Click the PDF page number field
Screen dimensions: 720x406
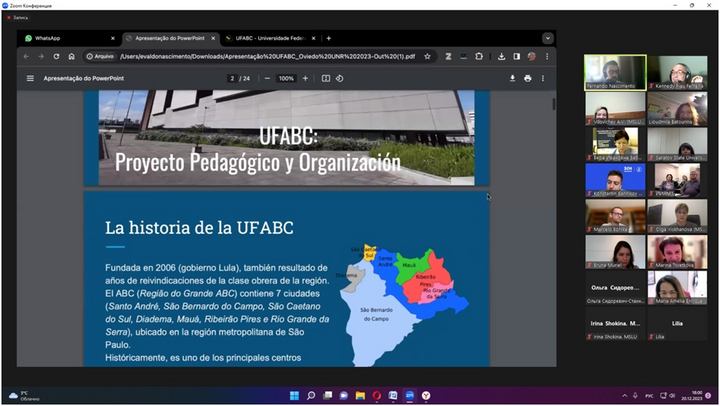tap(232, 78)
